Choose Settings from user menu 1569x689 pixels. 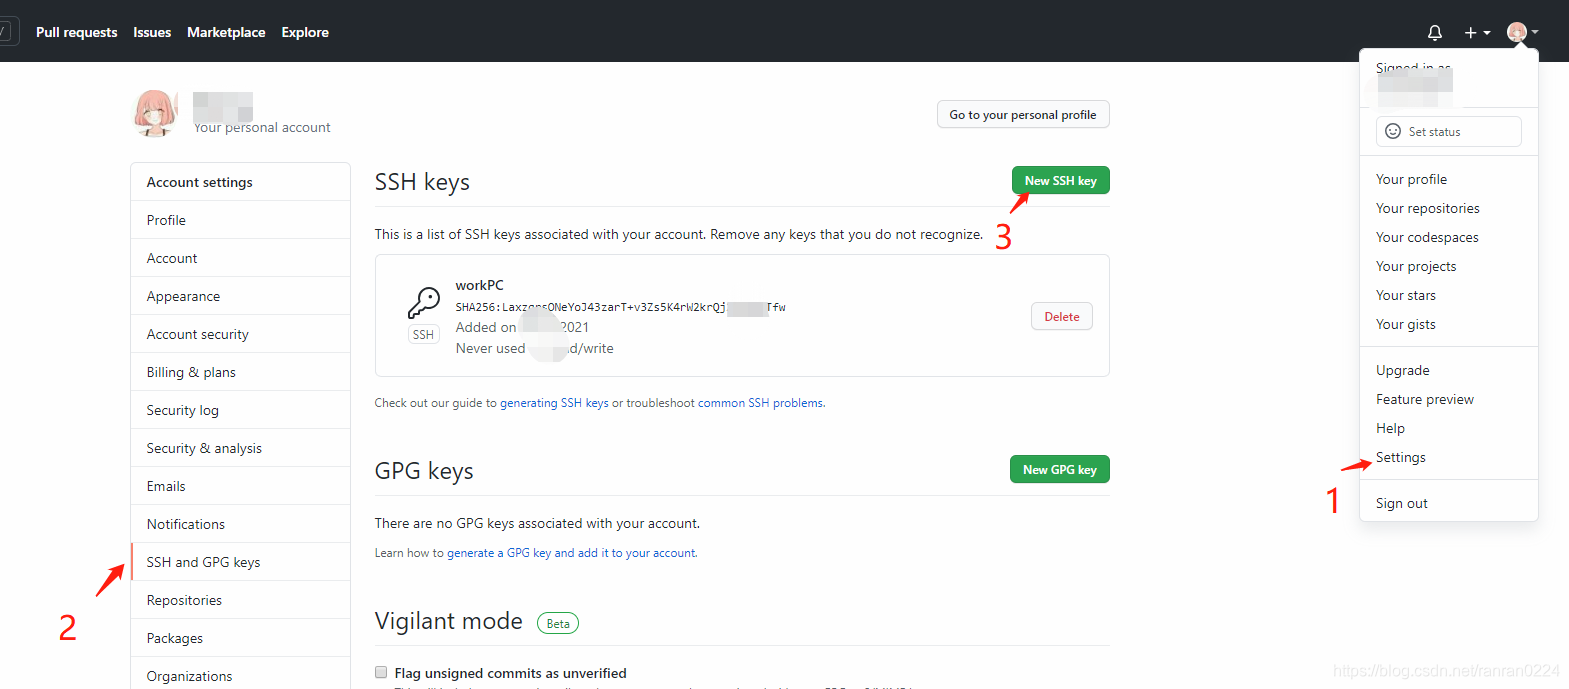(1448, 457)
